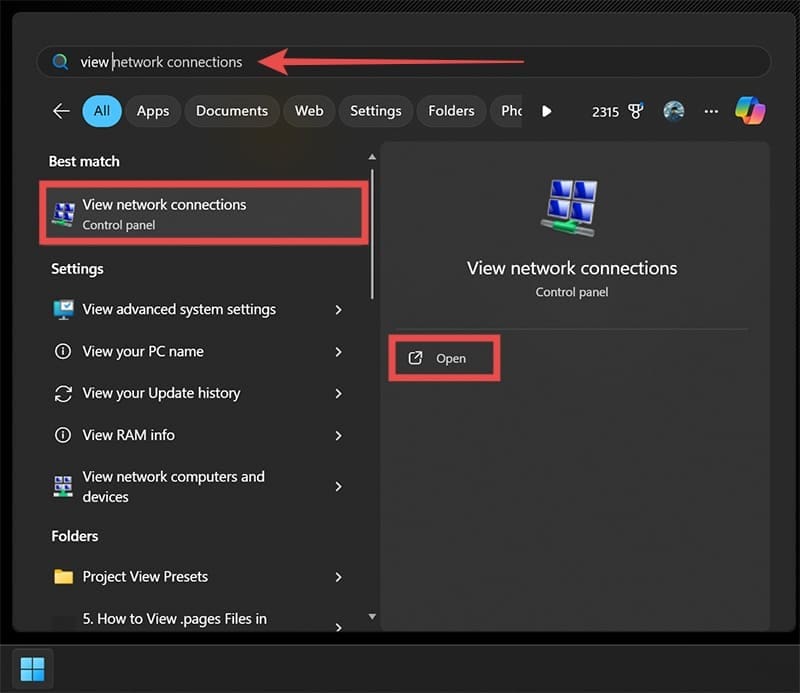Expand Project View Presets folder chevron
Viewport: 800px width, 693px height.
(x=338, y=577)
